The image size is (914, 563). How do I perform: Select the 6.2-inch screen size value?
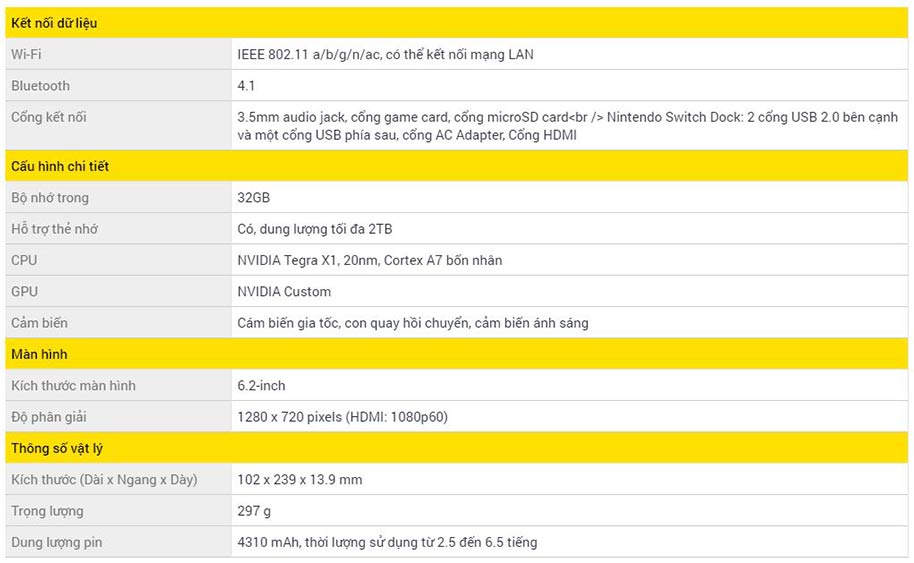[261, 386]
